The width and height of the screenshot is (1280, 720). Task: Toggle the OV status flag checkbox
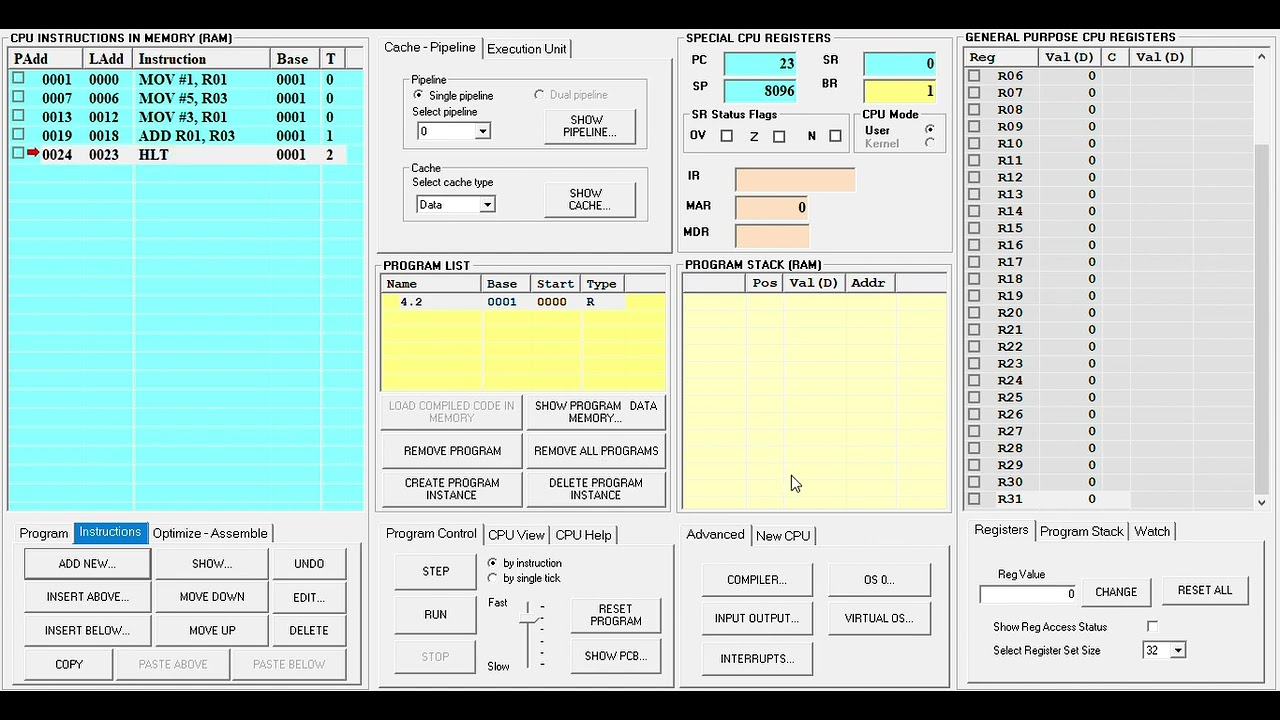727,136
